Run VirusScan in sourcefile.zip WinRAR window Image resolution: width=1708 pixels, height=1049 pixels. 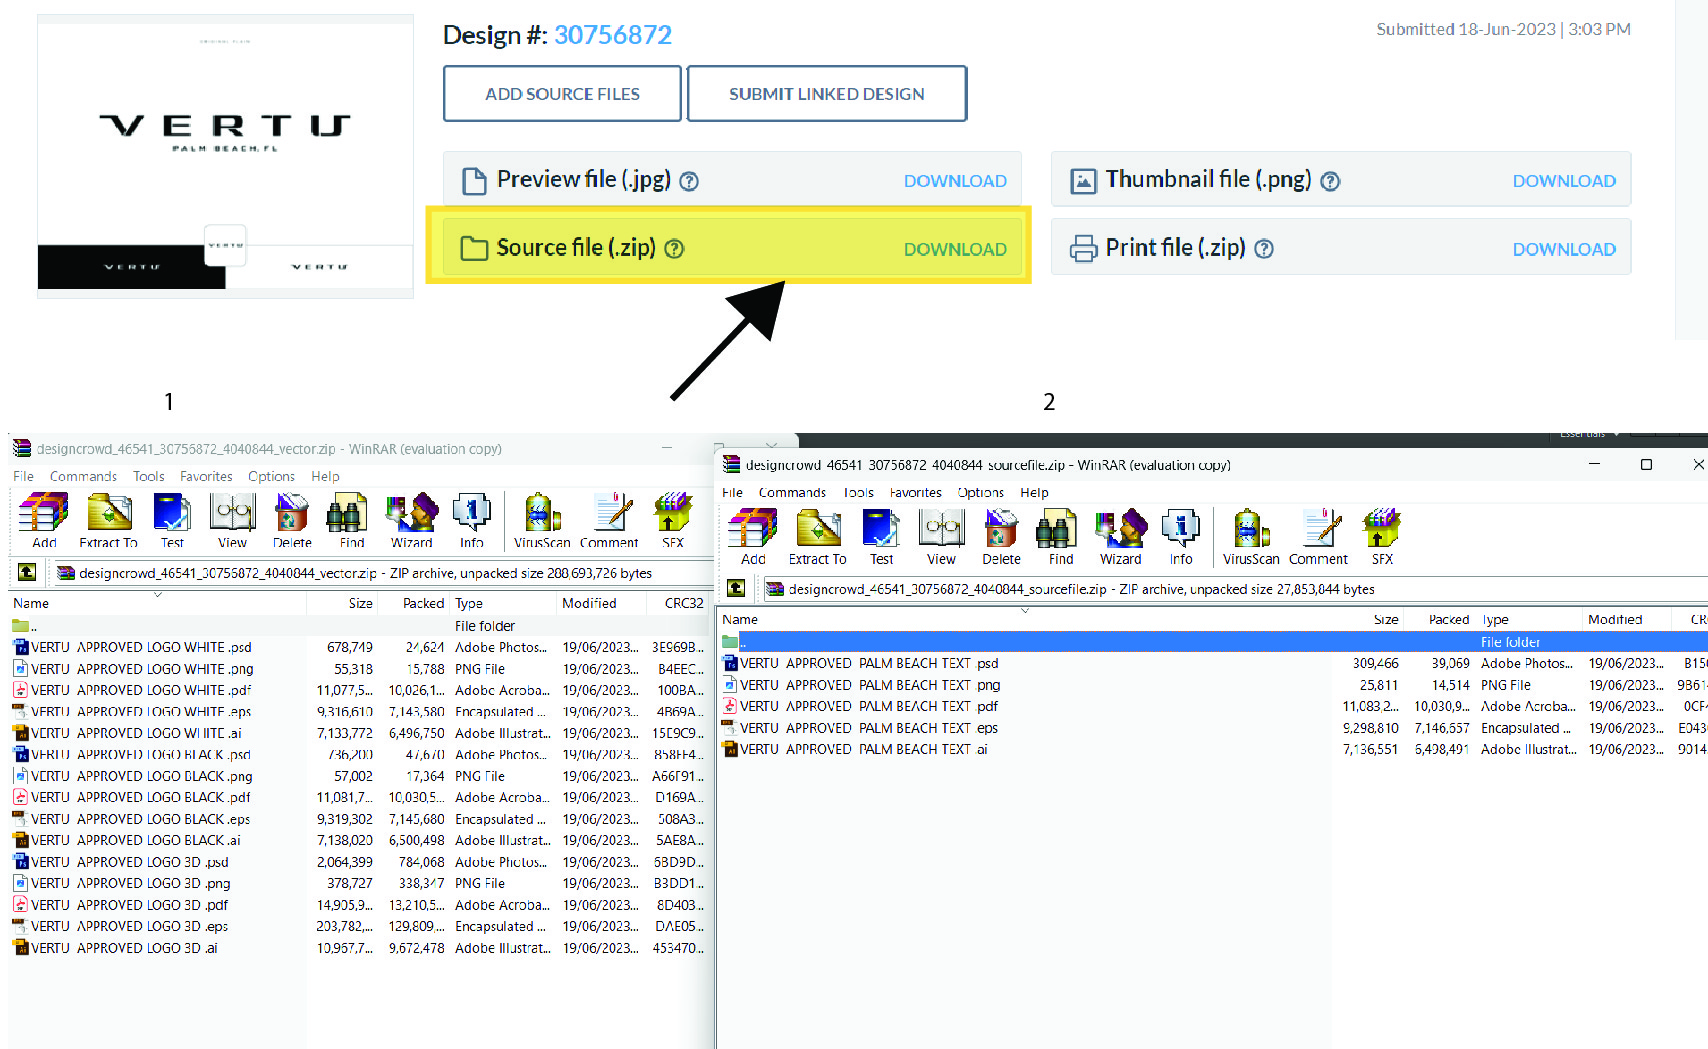coord(1251,537)
